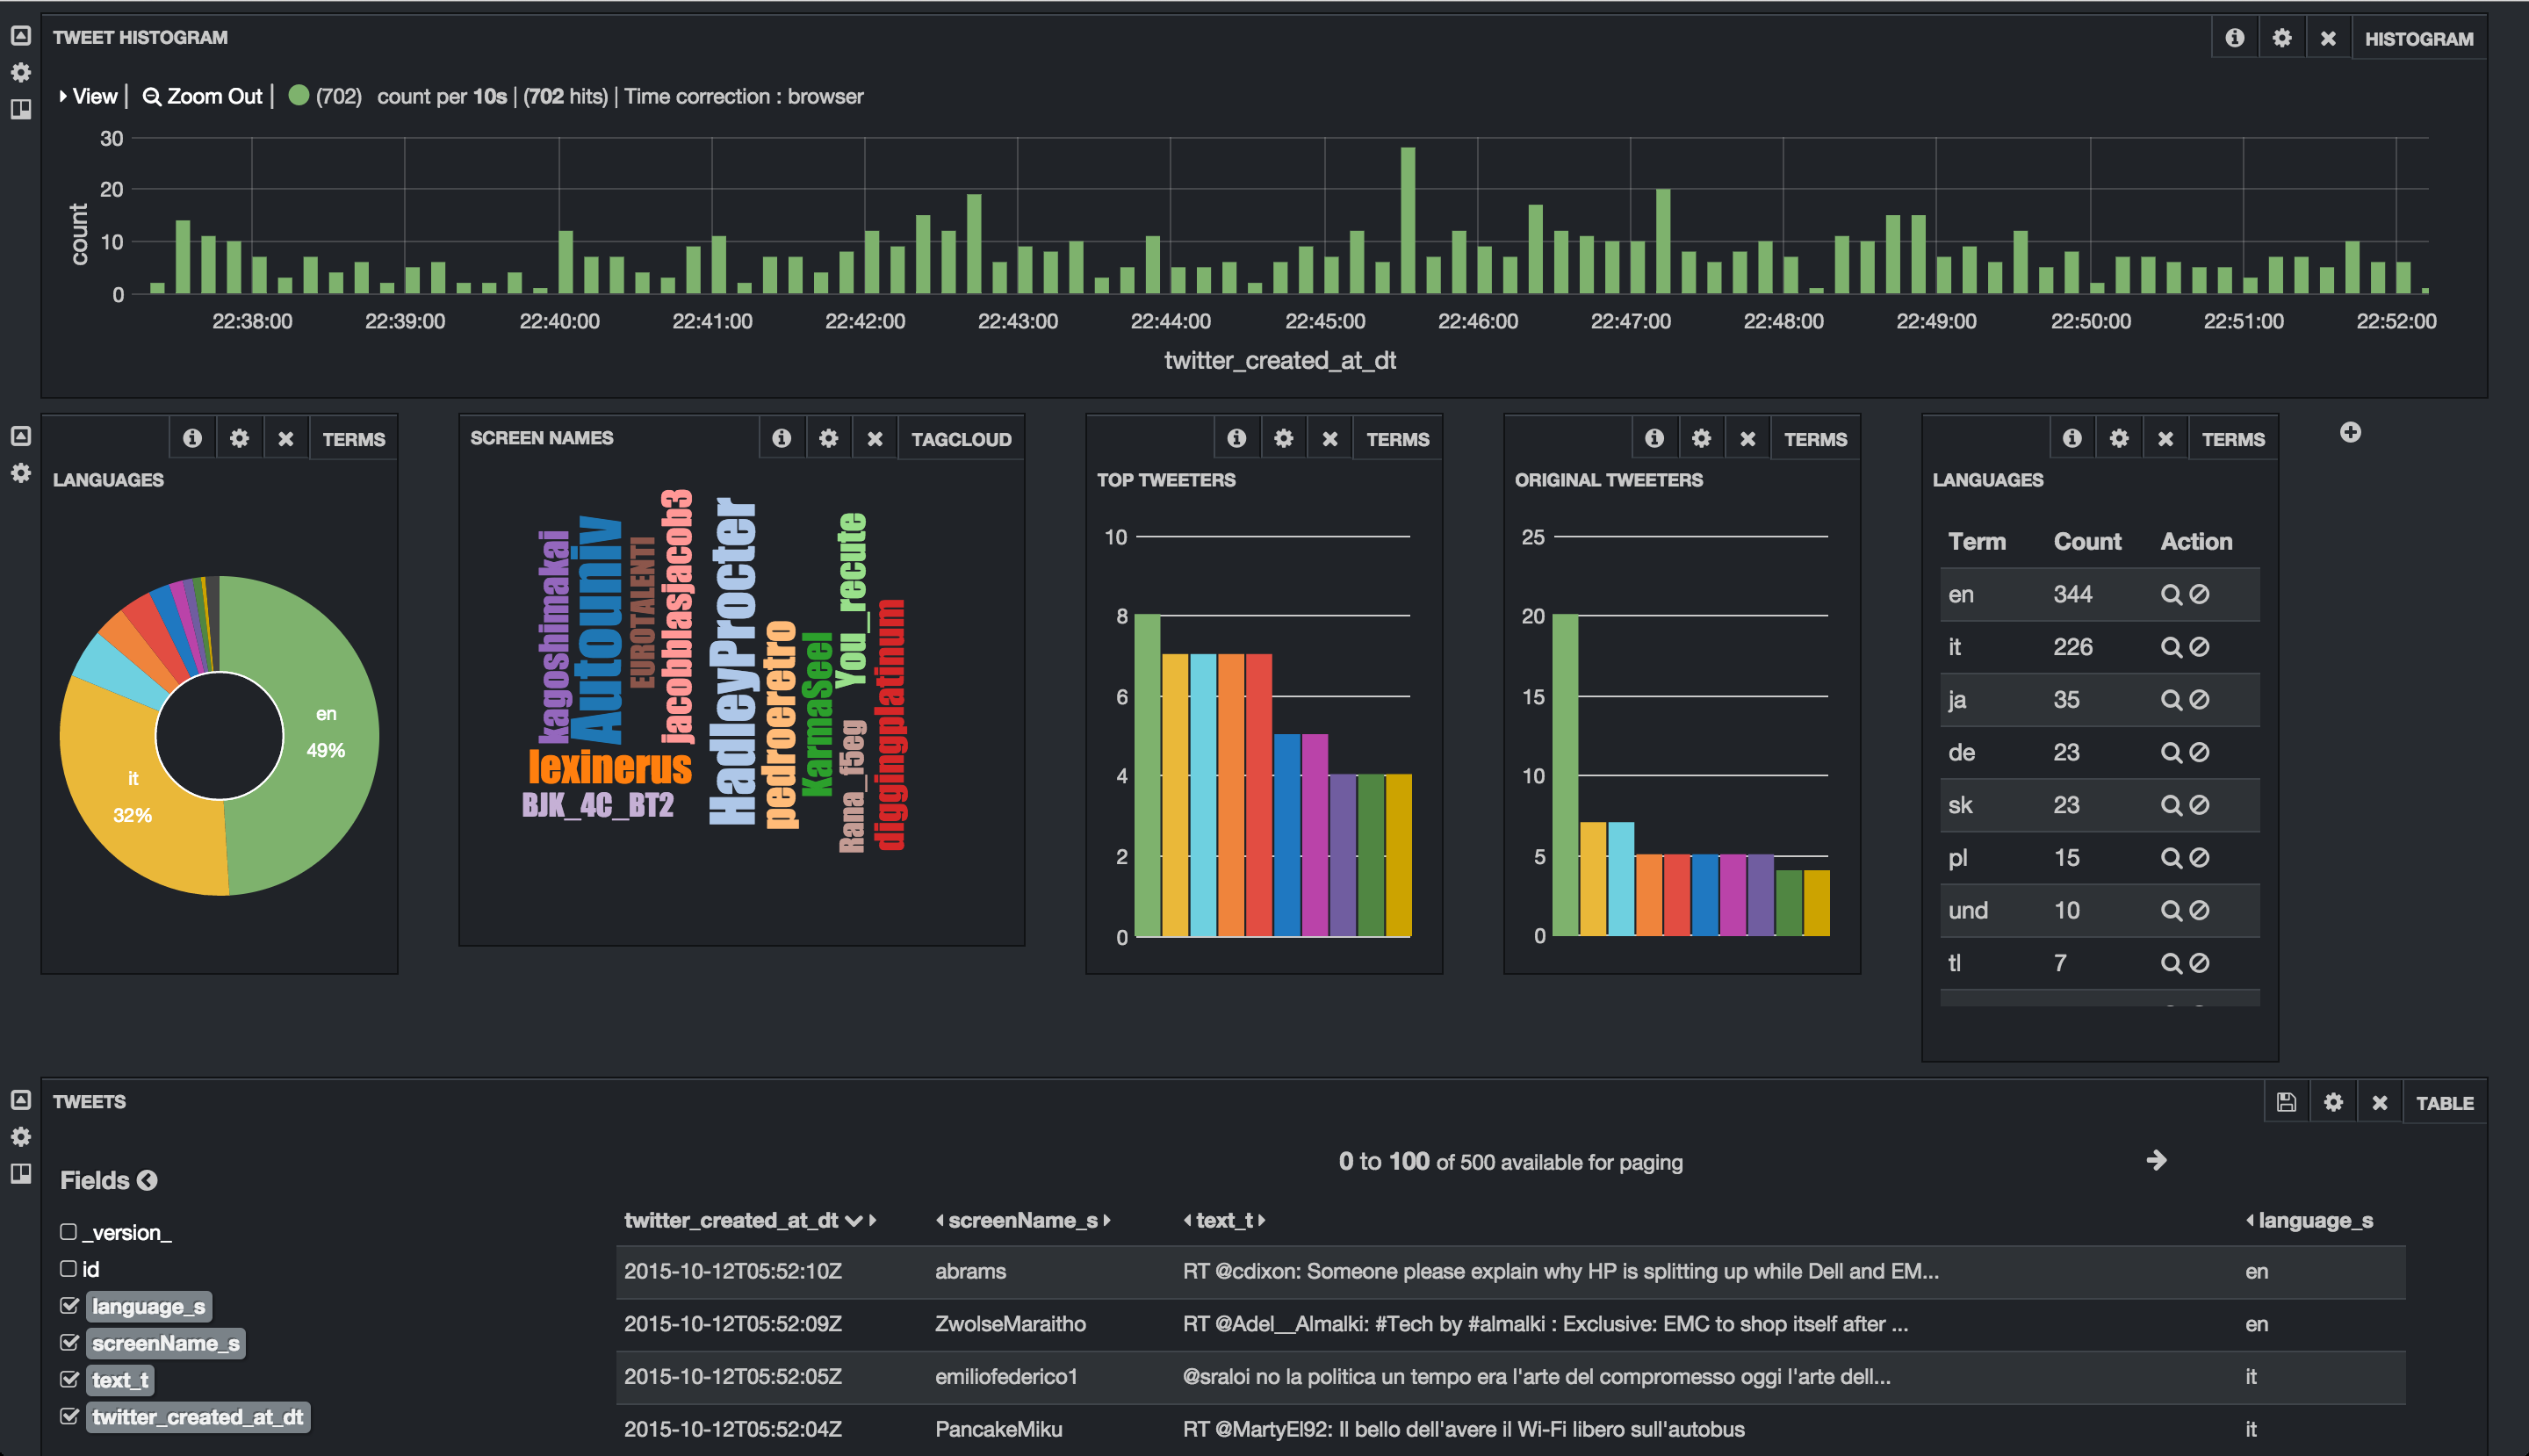Click the green histogram series color dot
Viewport: 2529px width, 1456px height.
tap(298, 95)
